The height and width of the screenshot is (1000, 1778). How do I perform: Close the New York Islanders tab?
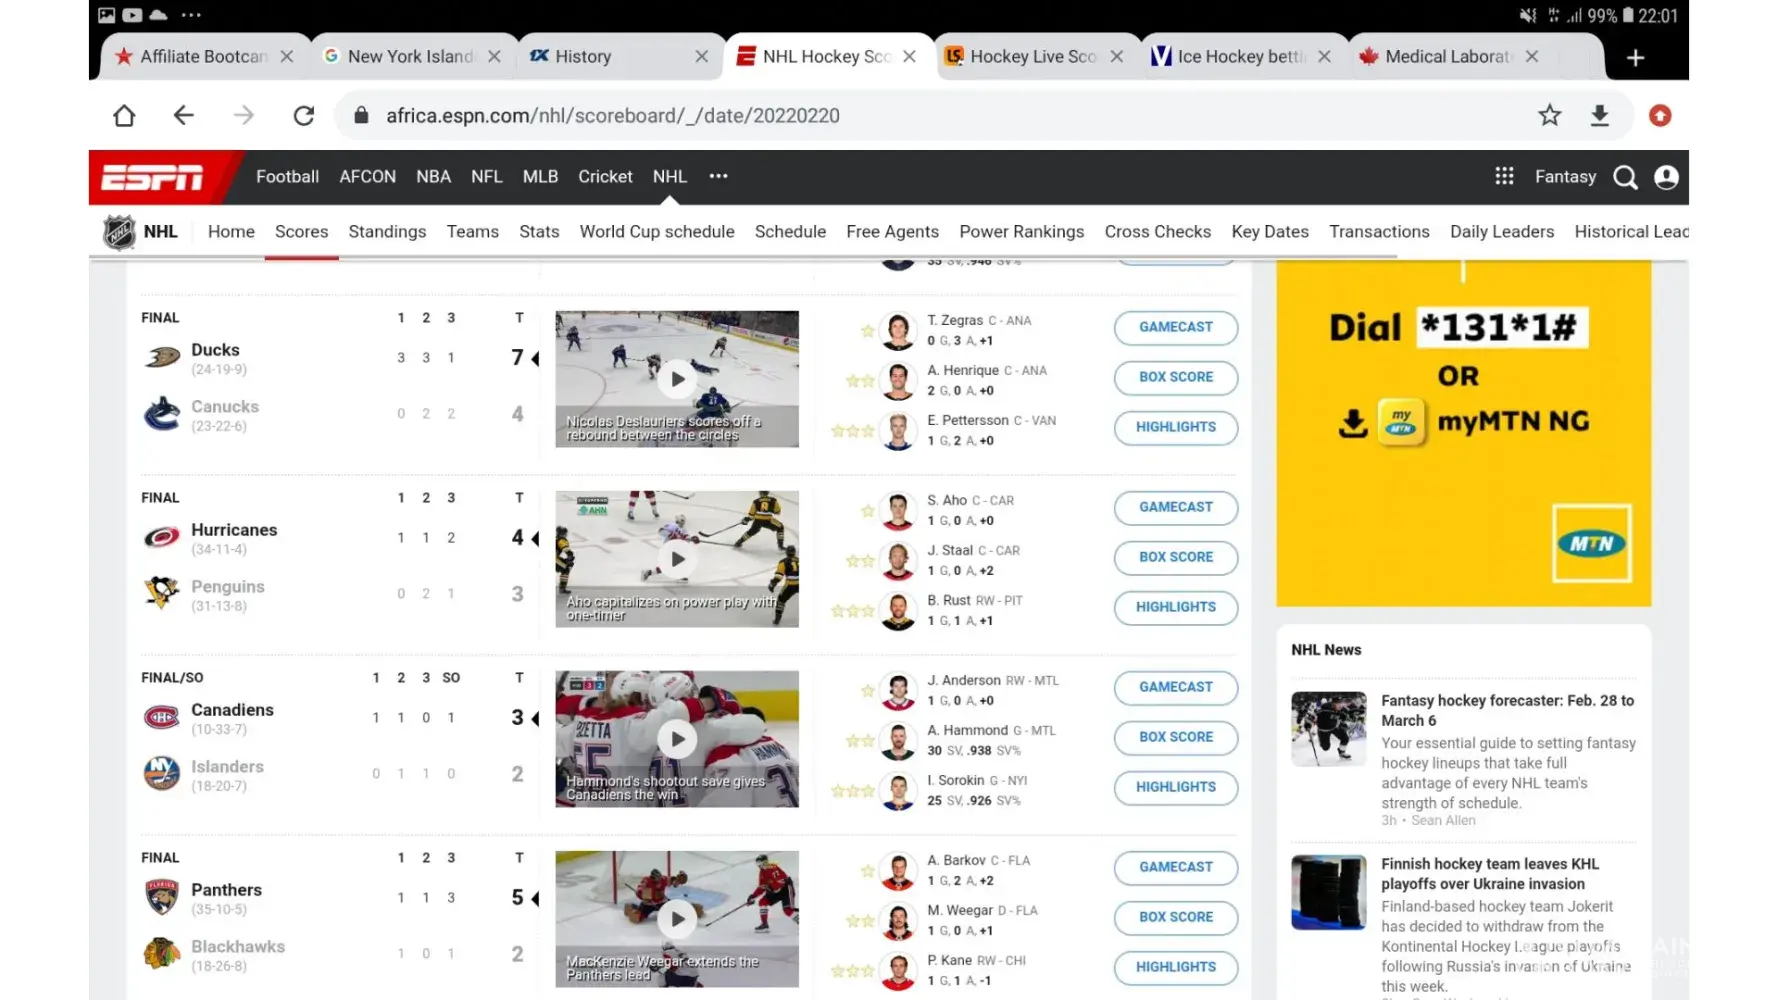(494, 57)
